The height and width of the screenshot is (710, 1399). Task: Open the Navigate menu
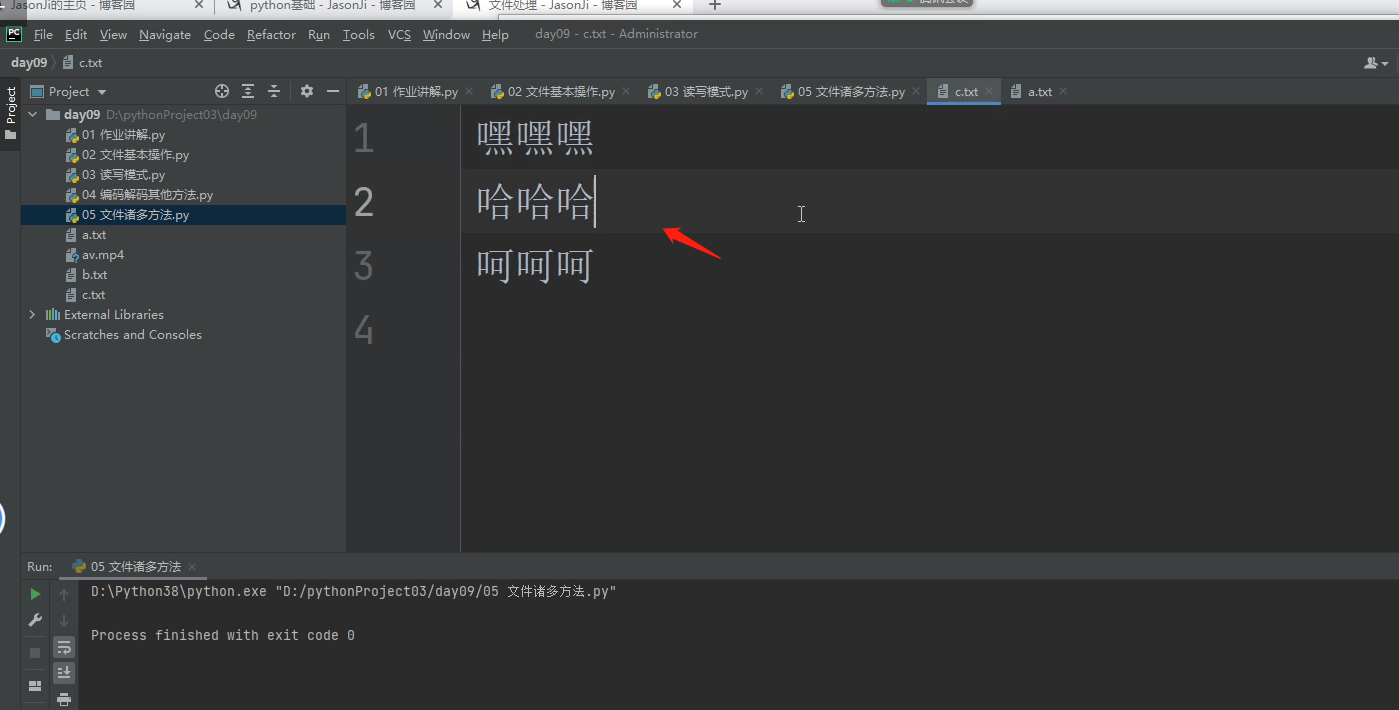[x=165, y=34]
